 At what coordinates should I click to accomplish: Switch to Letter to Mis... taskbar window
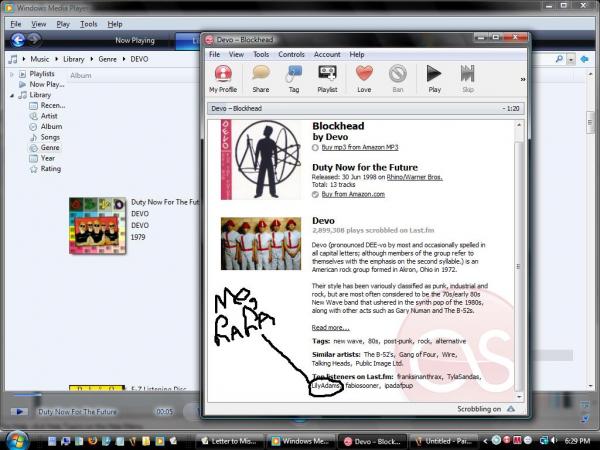pos(229,441)
